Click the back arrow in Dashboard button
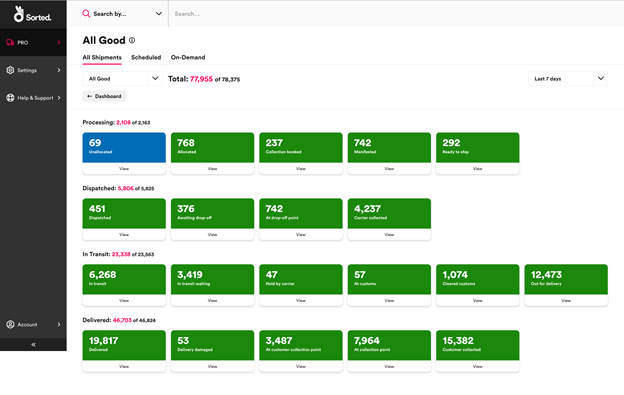This screenshot has width=624, height=395. (x=90, y=96)
